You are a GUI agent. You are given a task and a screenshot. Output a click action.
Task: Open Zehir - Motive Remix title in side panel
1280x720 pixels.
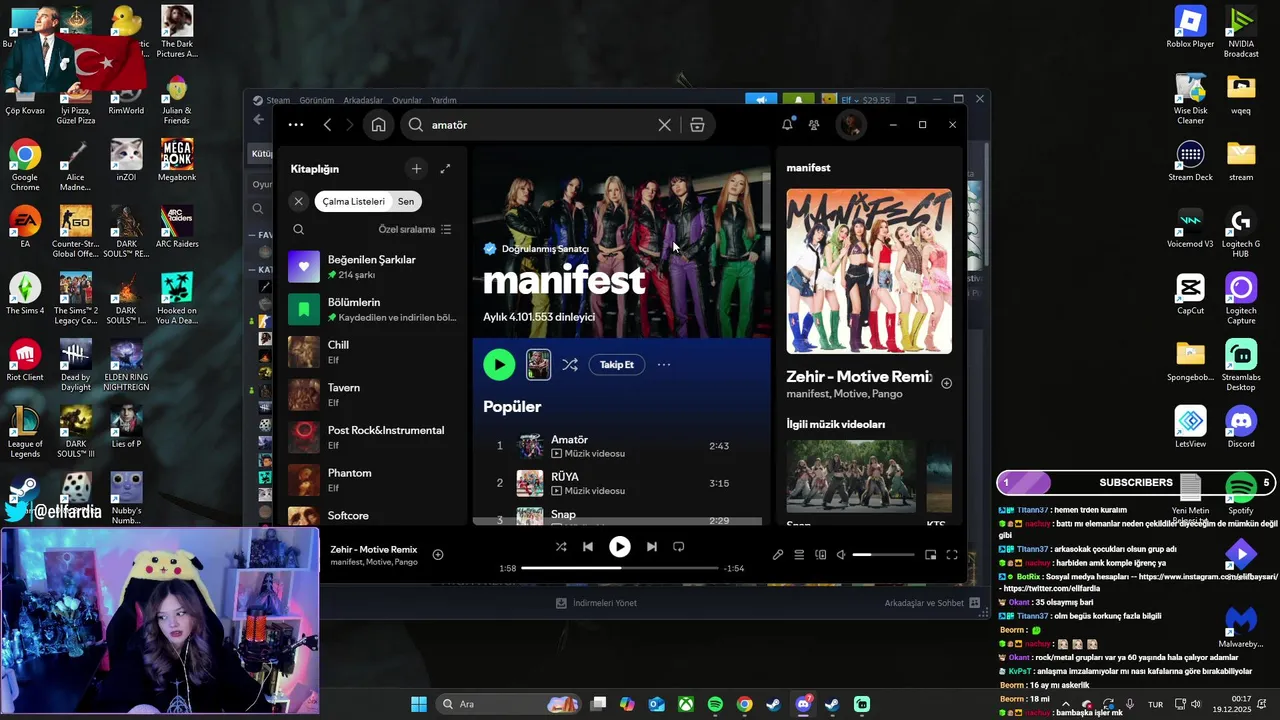(859, 377)
